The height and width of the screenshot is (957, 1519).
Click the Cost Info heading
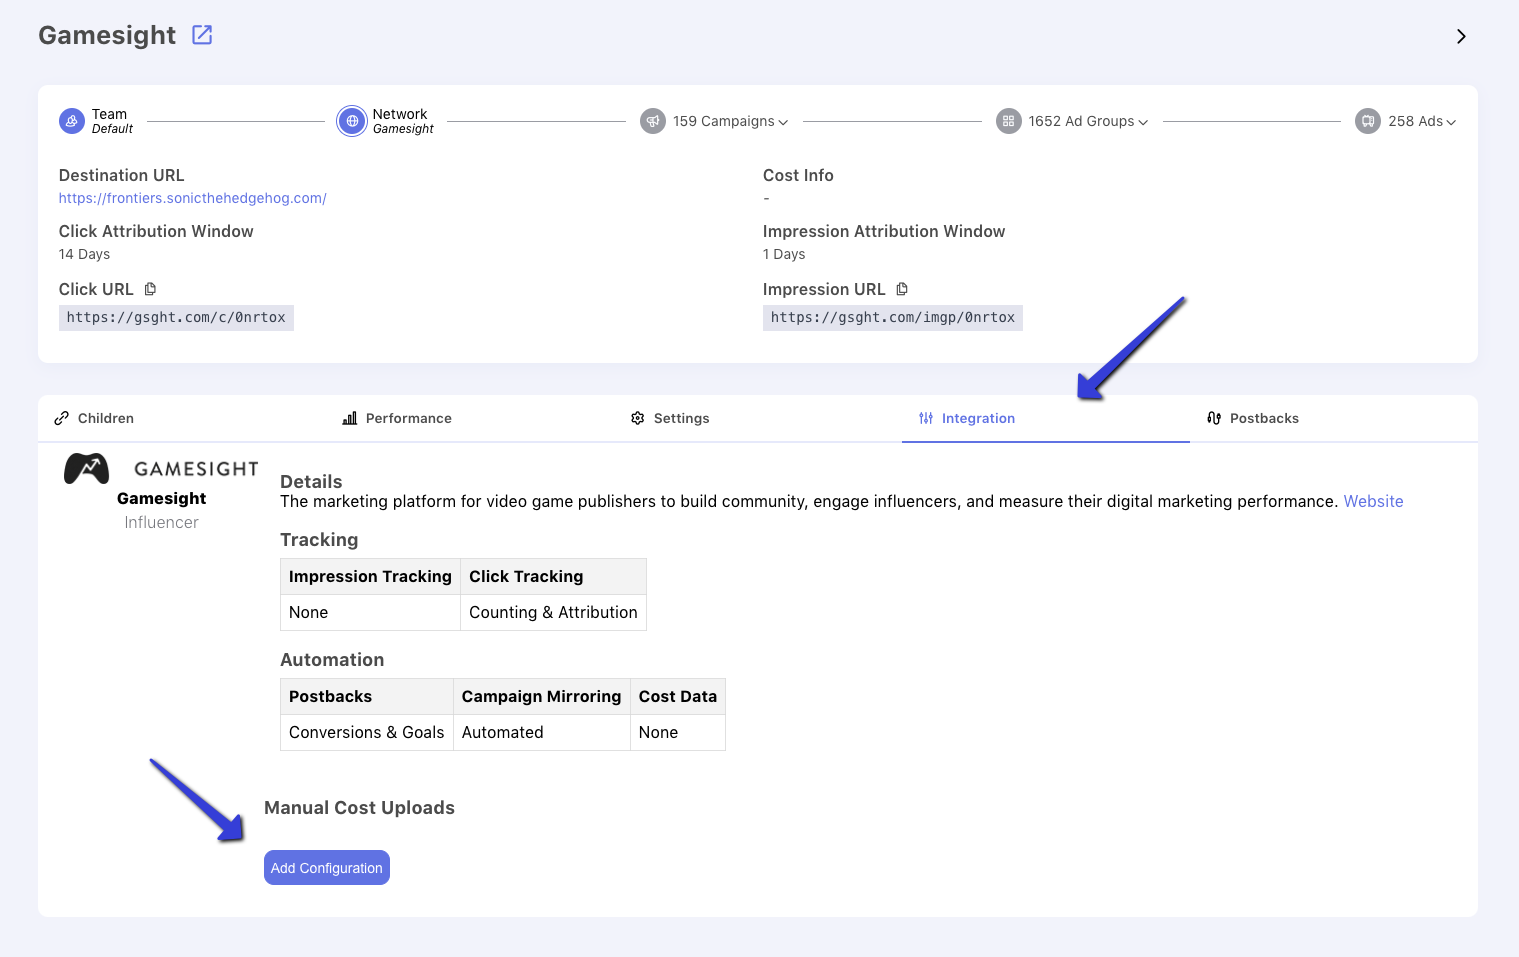798,175
